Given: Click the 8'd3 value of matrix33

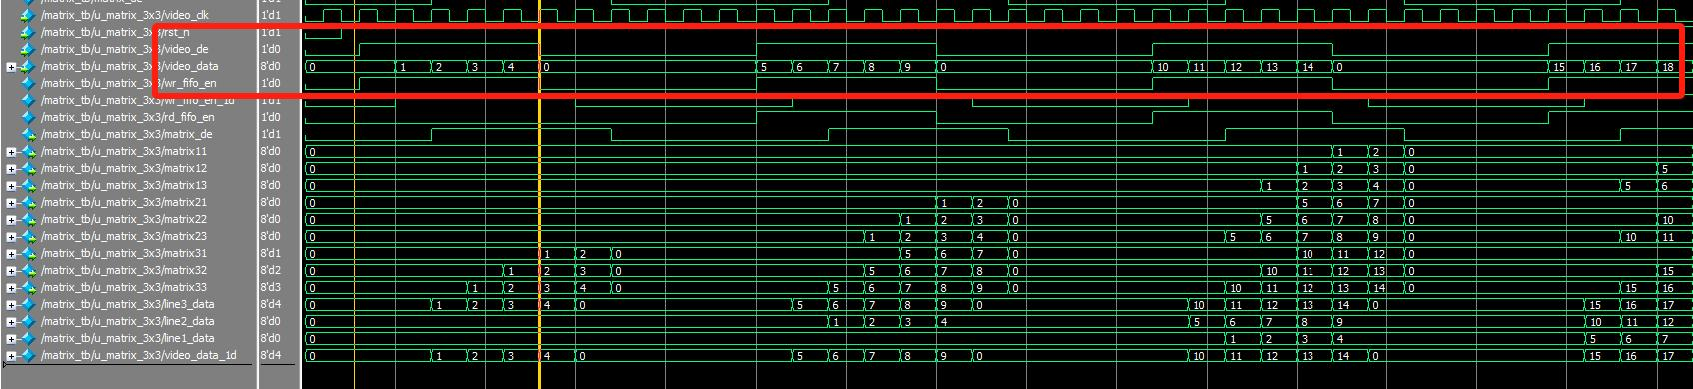Looking at the screenshot, I should pos(271,288).
